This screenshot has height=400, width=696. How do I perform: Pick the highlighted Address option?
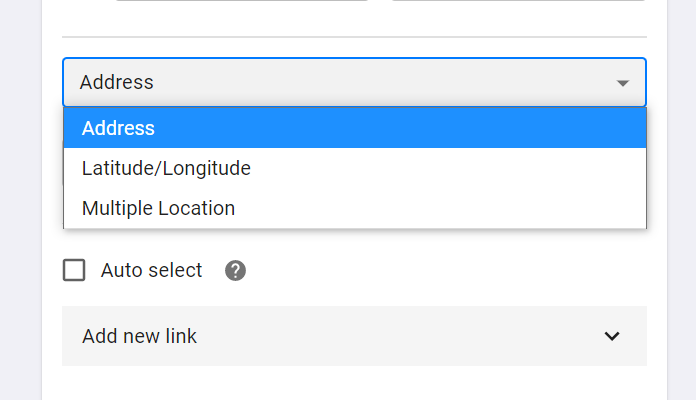[355, 128]
